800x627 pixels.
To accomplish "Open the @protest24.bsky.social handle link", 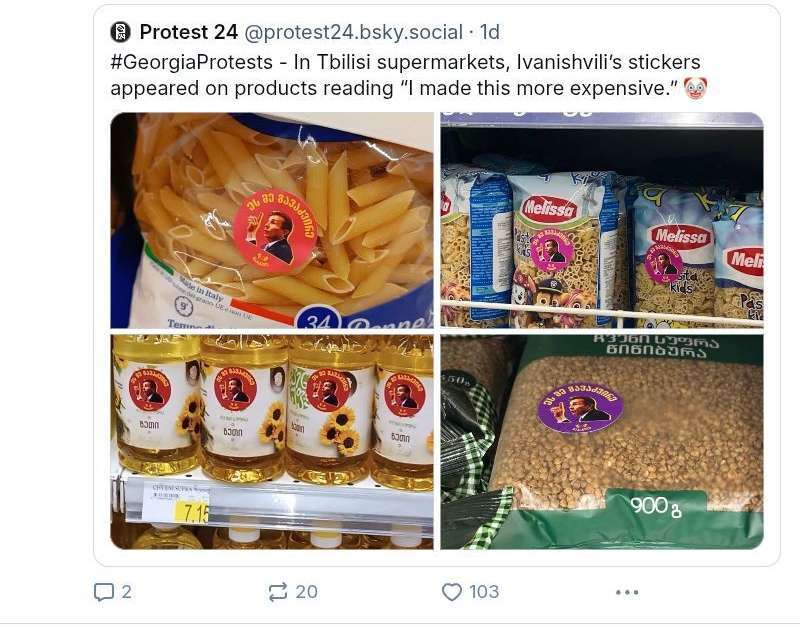I will point(354,32).
